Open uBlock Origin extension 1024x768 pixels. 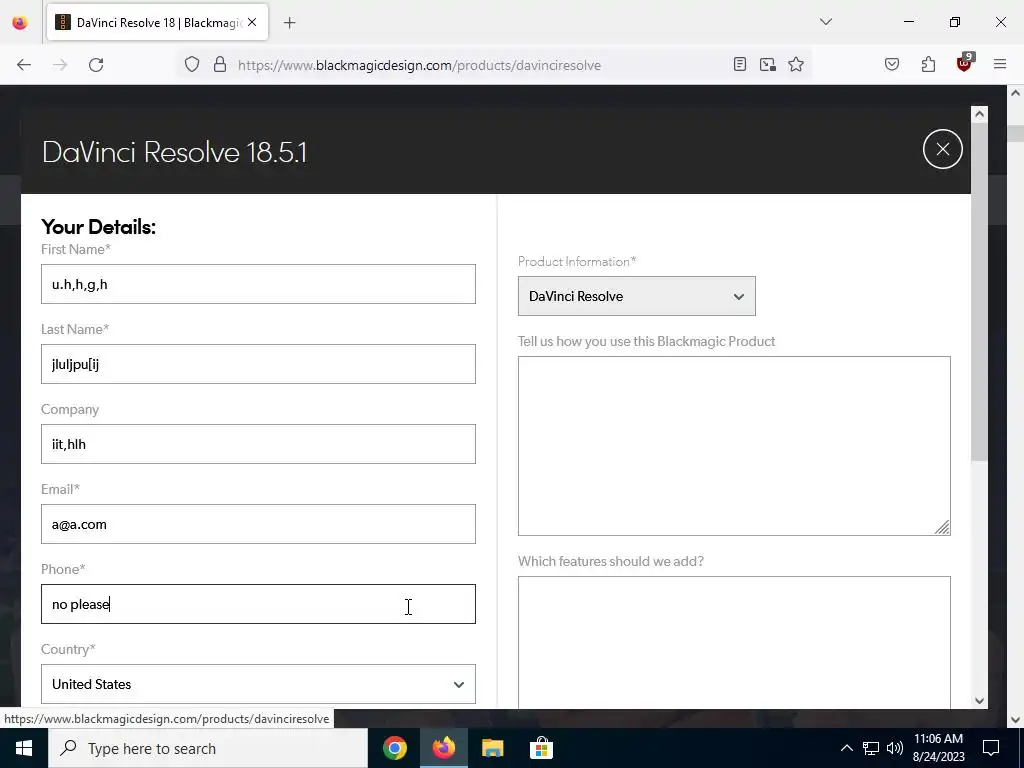click(x=965, y=63)
